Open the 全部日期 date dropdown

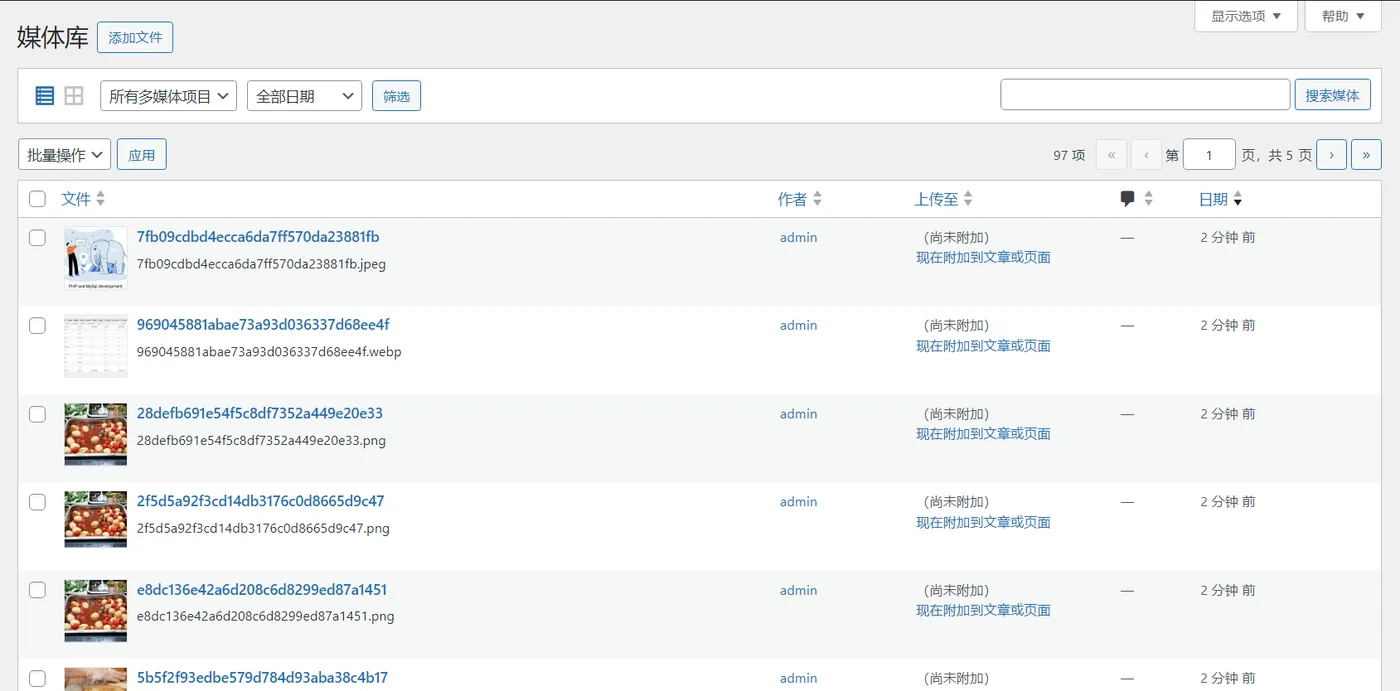304,96
